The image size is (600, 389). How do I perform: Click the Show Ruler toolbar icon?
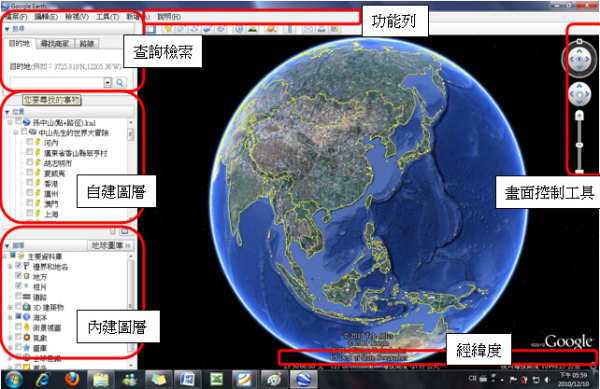pos(290,29)
